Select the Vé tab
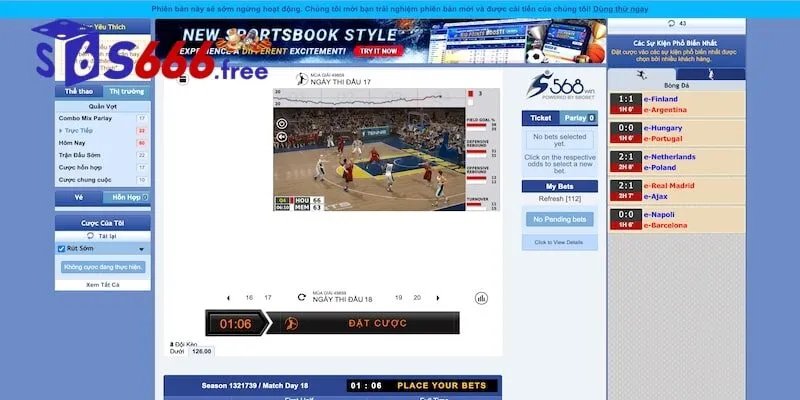 coord(79,198)
